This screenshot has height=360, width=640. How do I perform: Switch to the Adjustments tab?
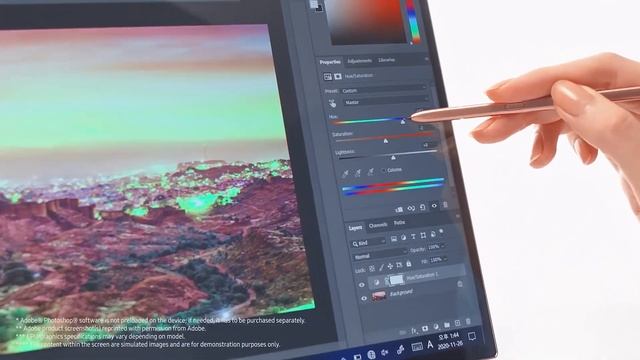[359, 61]
